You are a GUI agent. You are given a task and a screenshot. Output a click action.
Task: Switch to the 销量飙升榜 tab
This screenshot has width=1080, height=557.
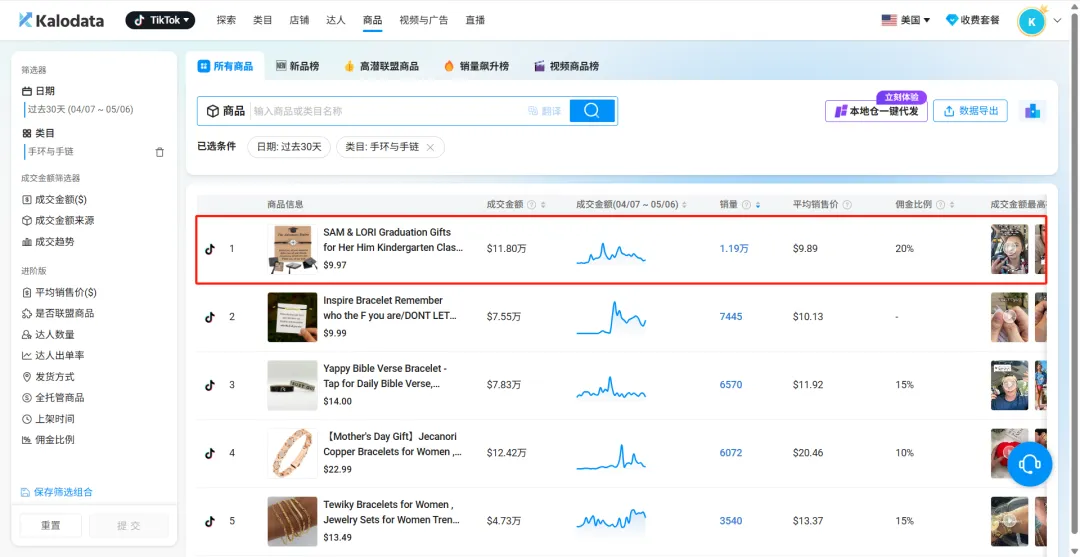(476, 66)
